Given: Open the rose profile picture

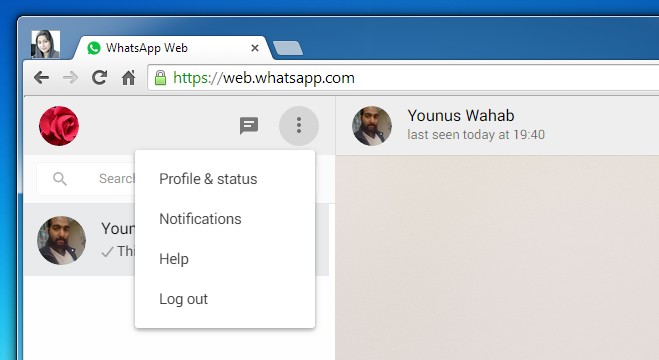Looking at the screenshot, I should [x=59, y=126].
